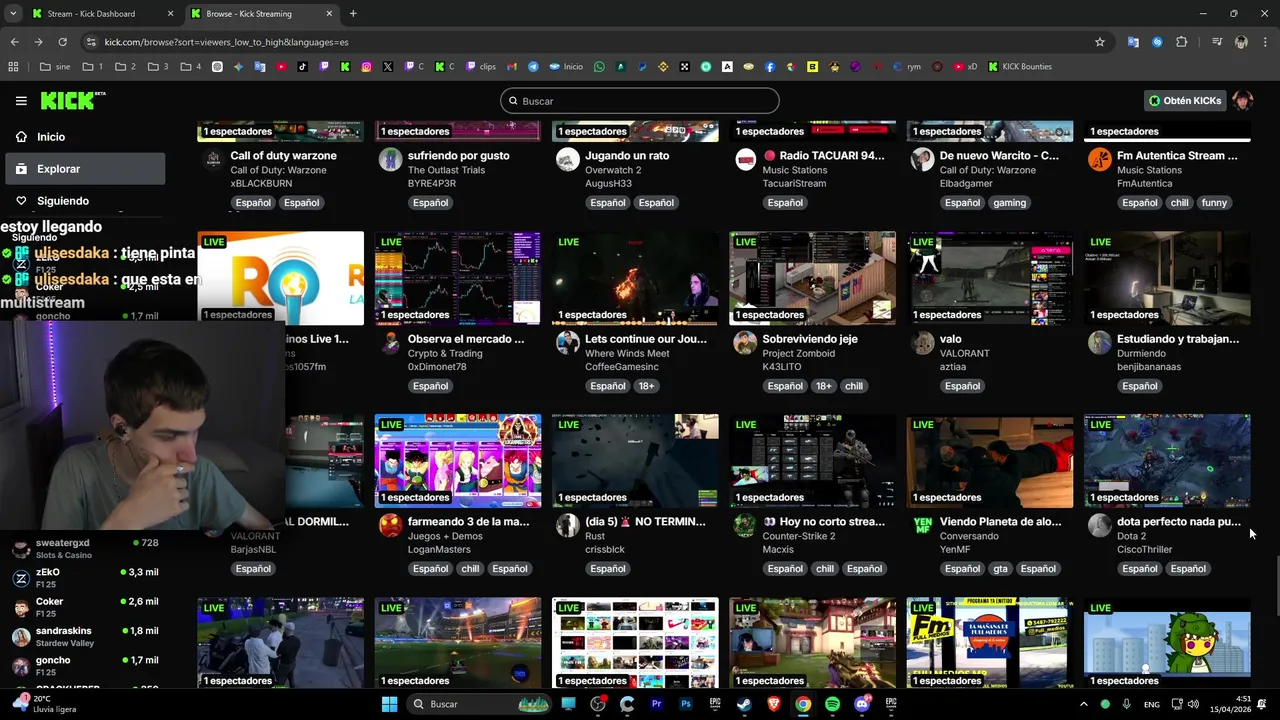
Task: Click the LoganMasters channel avatar
Action: 390,526
